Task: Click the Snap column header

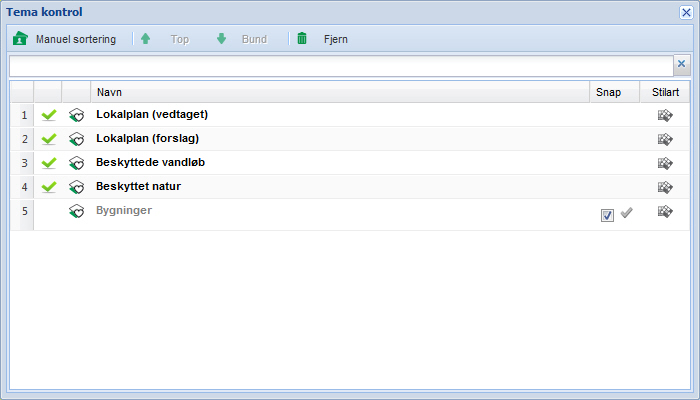Action: pos(608,92)
